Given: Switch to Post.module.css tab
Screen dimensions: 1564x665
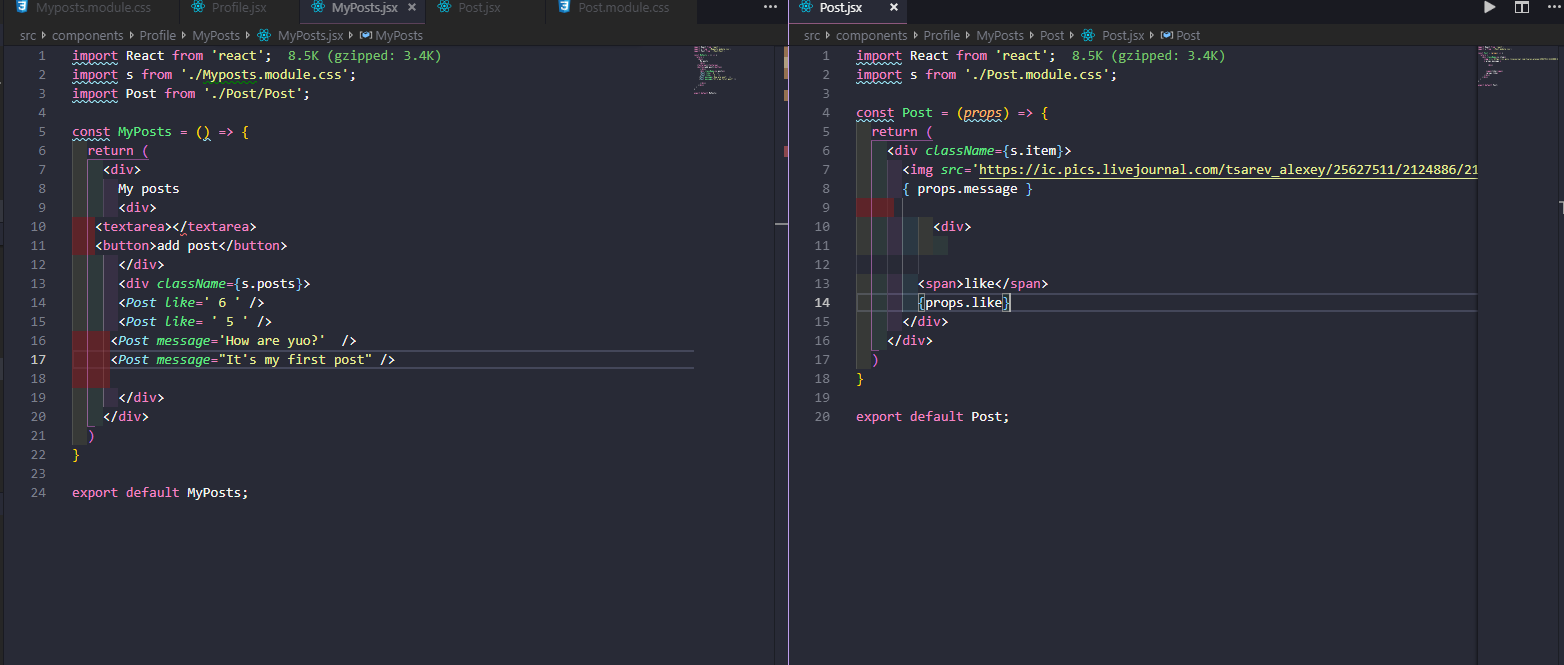Looking at the screenshot, I should click(623, 8).
